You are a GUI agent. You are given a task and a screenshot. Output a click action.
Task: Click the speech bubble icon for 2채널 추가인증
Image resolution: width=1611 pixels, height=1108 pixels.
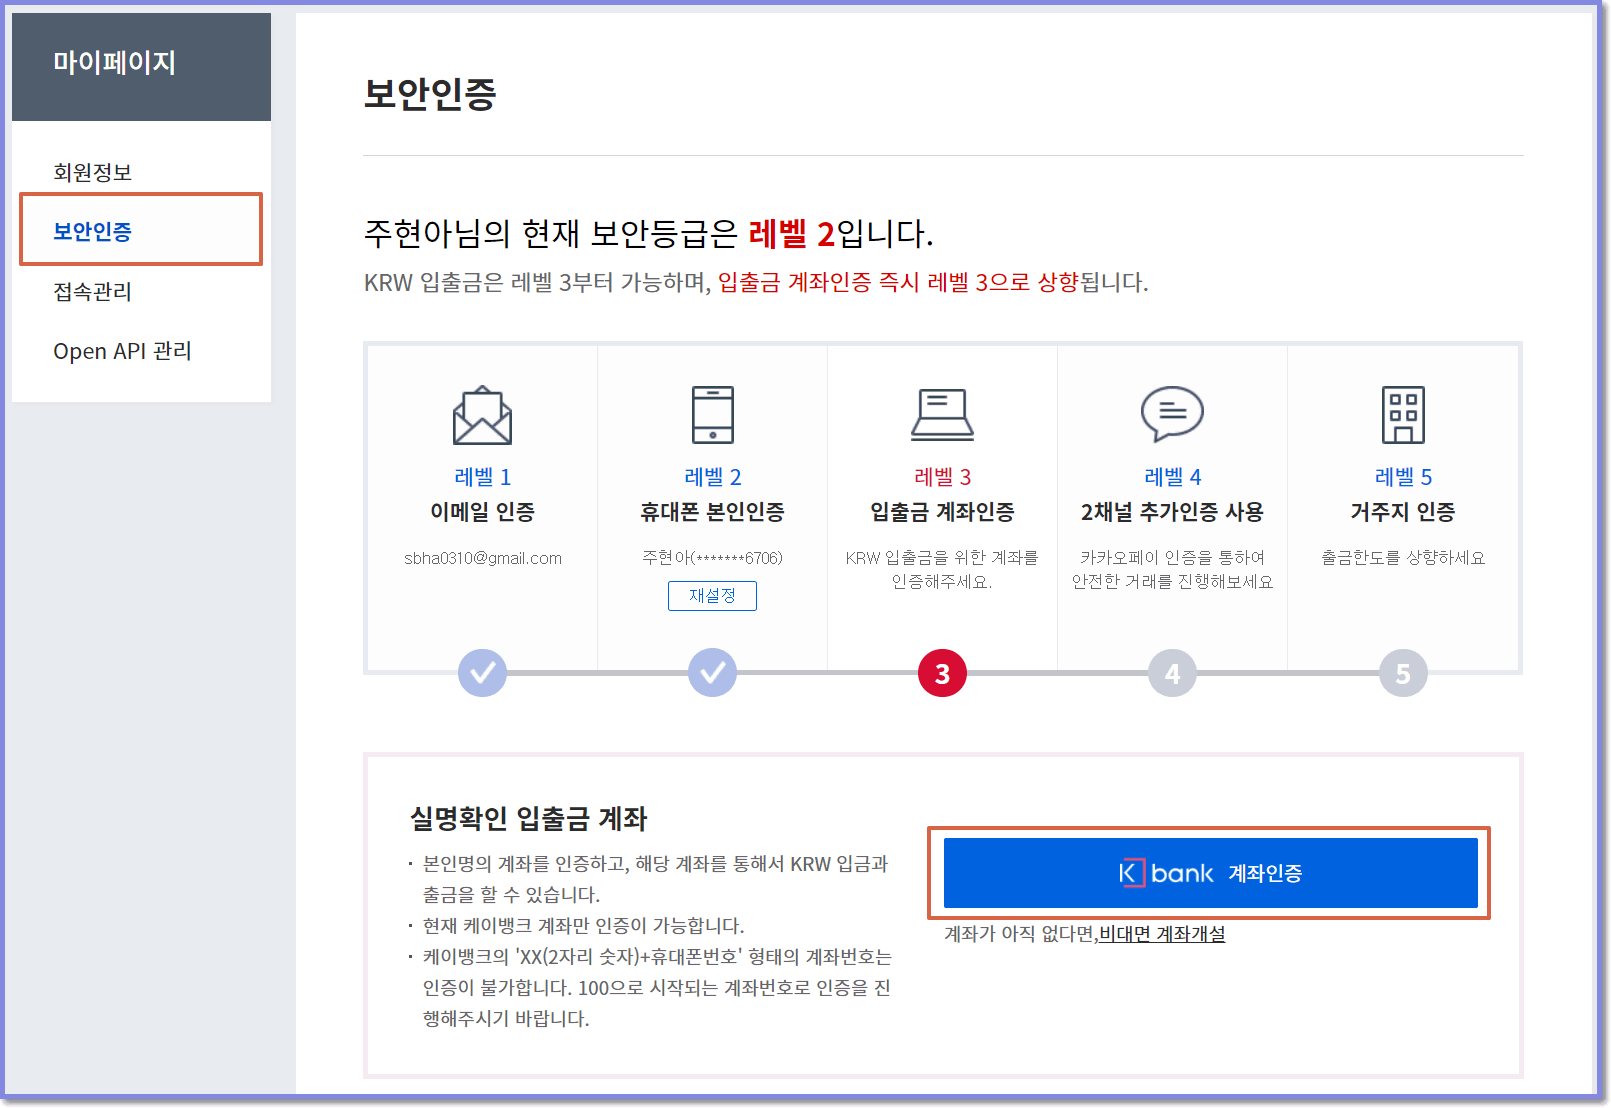coord(1171,415)
